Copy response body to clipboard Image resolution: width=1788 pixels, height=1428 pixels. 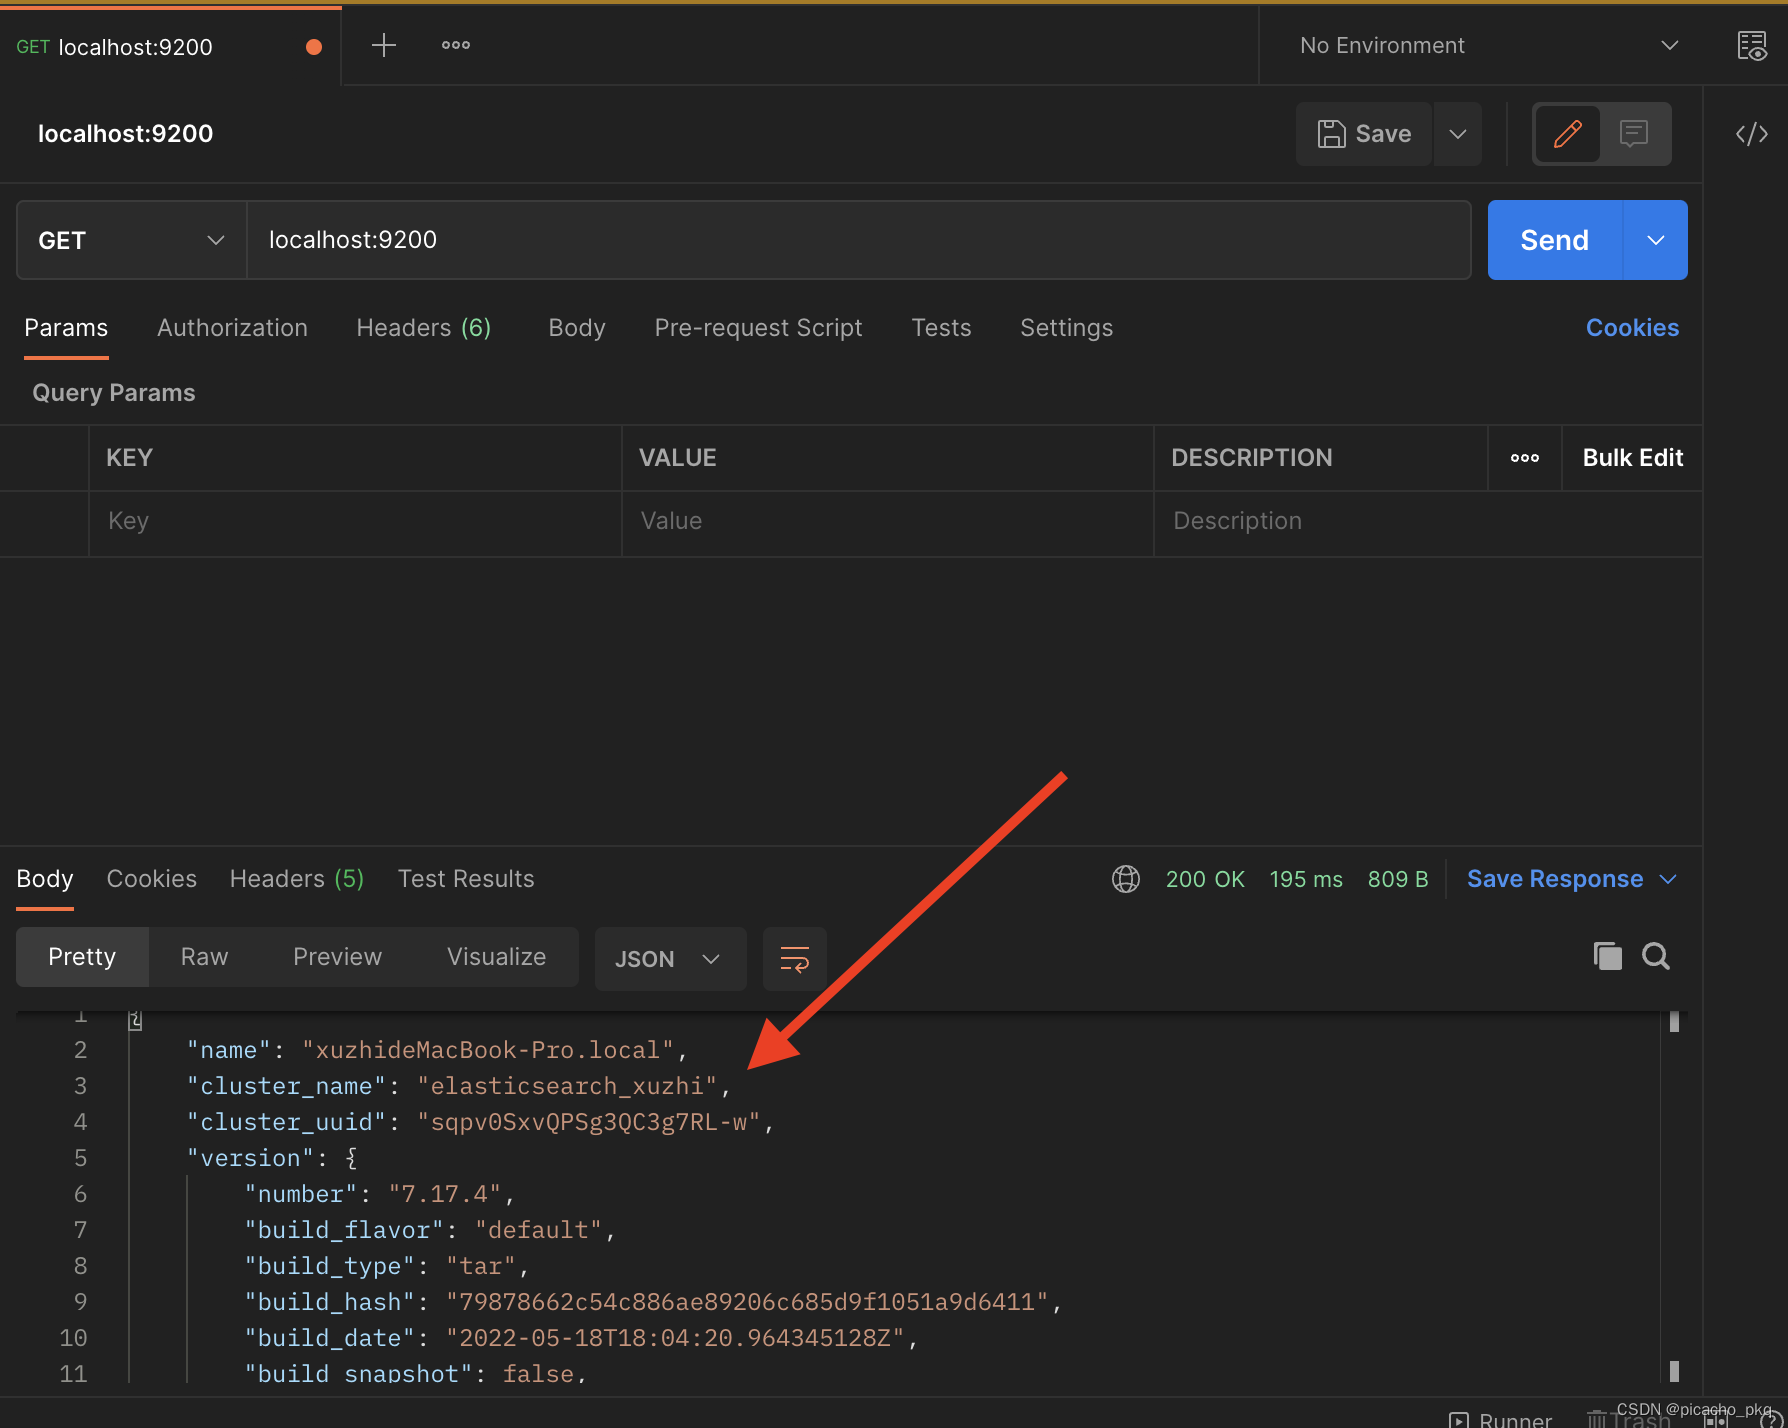pyautogui.click(x=1607, y=957)
